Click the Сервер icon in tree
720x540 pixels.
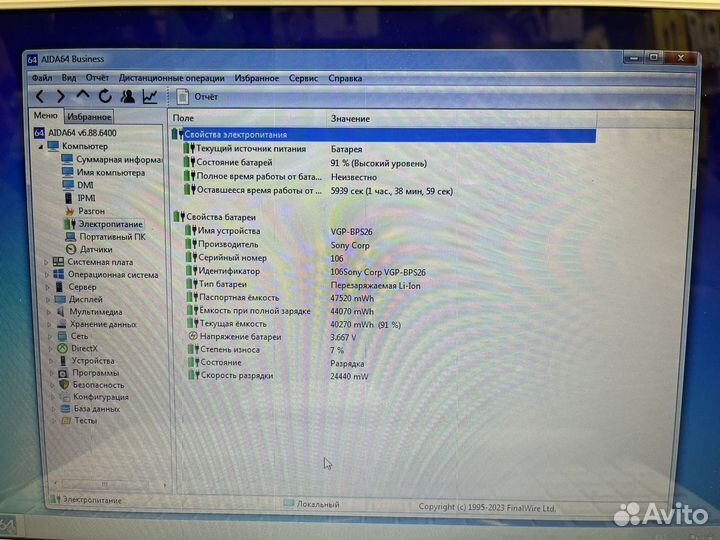point(59,287)
